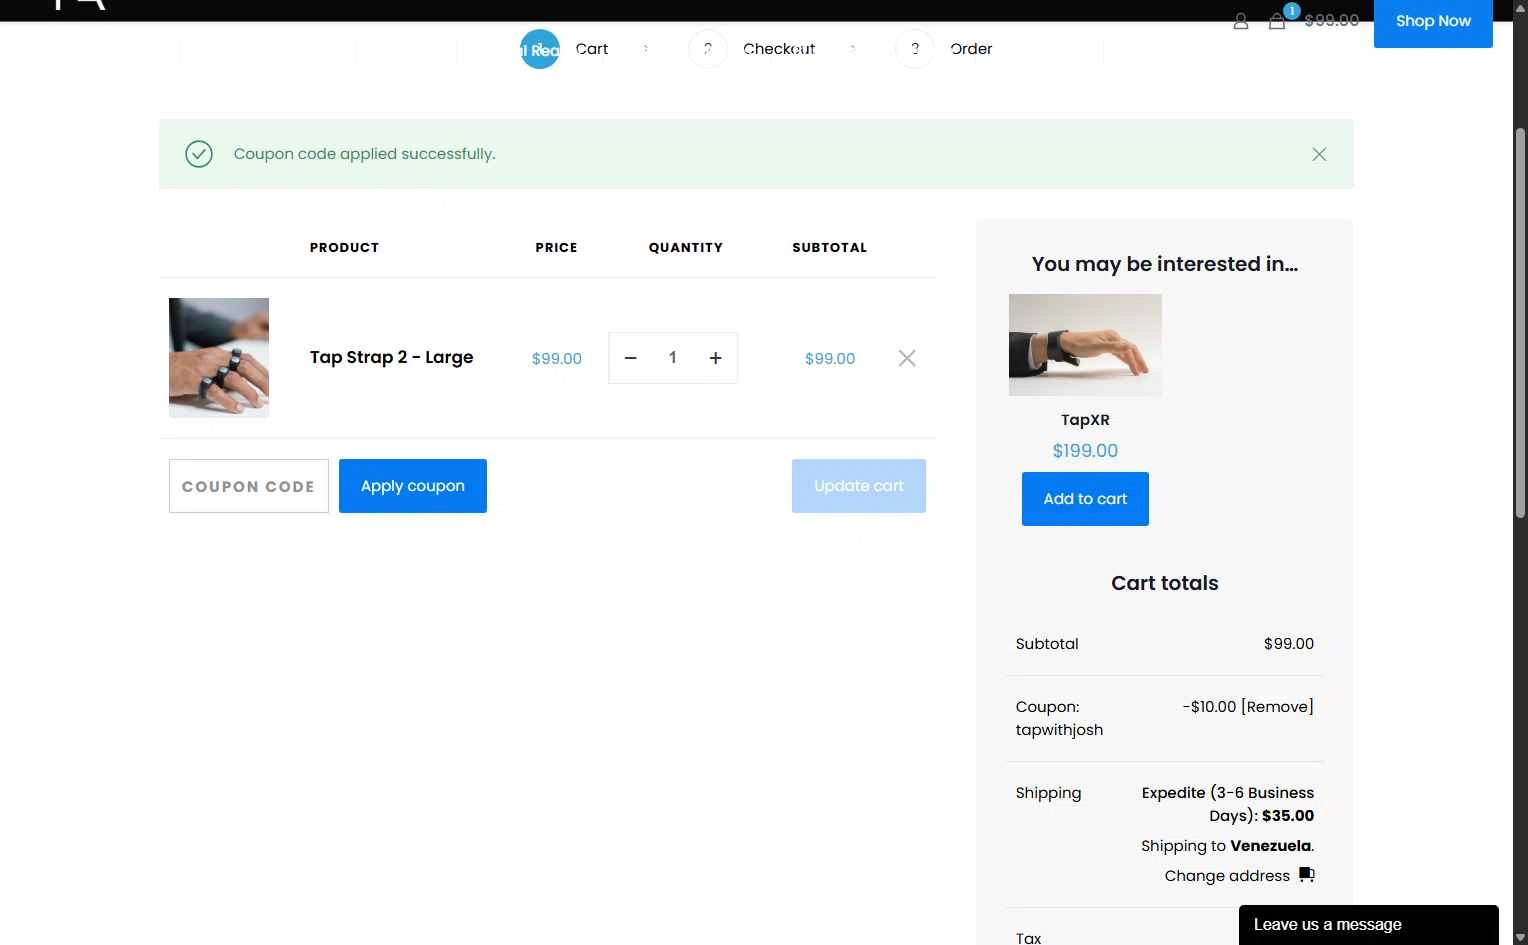Image resolution: width=1528 pixels, height=945 pixels.
Task: Remove Tap Strap 2 from cart
Action: pos(907,358)
